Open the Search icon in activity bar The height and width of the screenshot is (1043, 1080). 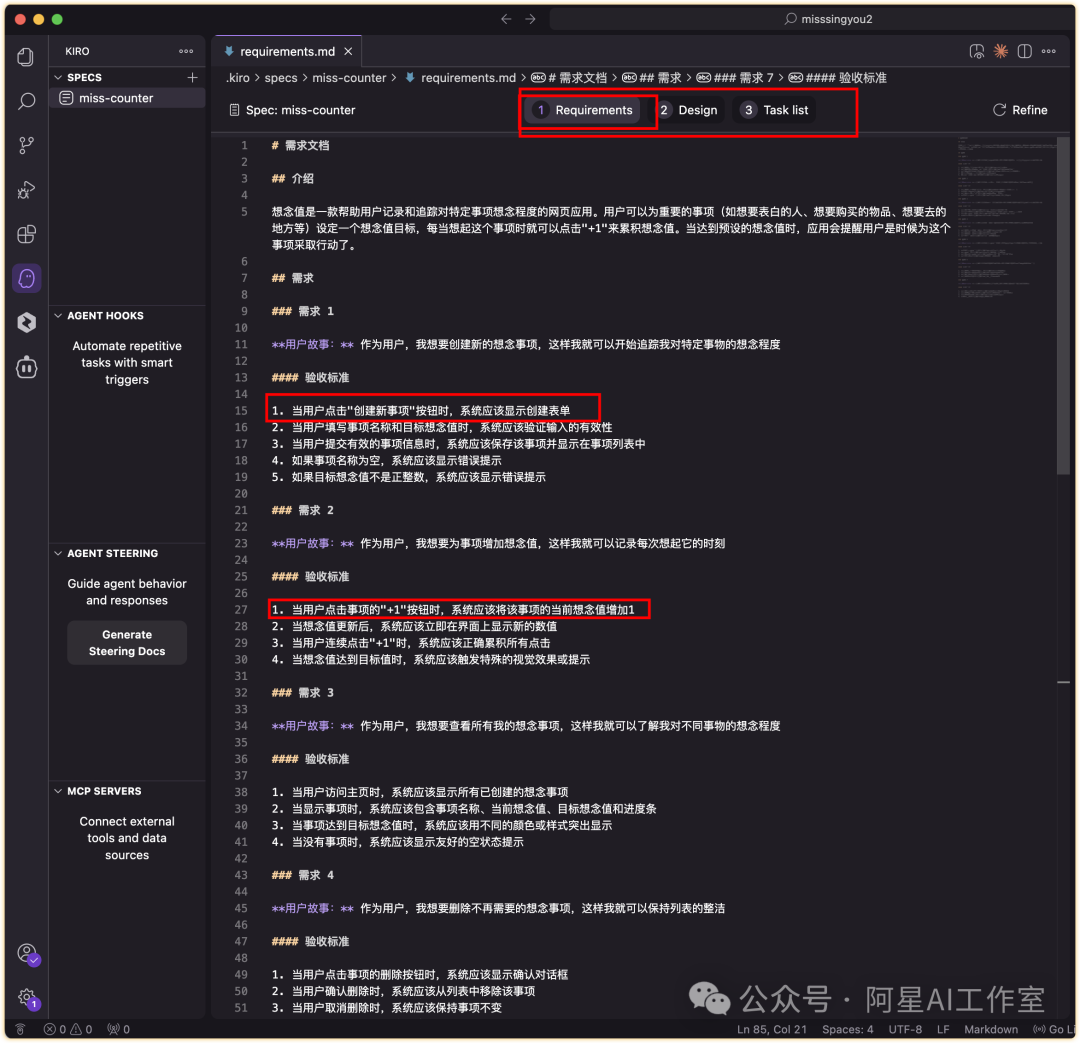pyautogui.click(x=26, y=101)
